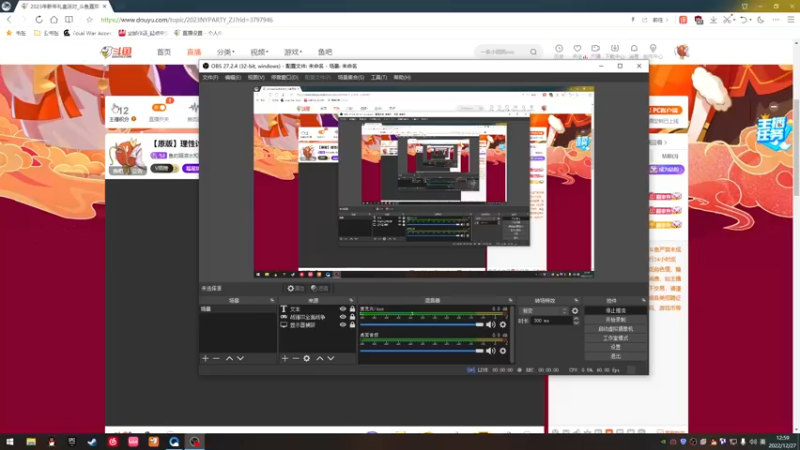Click the 启动虚拟摄像机 virtual camera button
Screen dimensions: 800x450
coord(615,329)
